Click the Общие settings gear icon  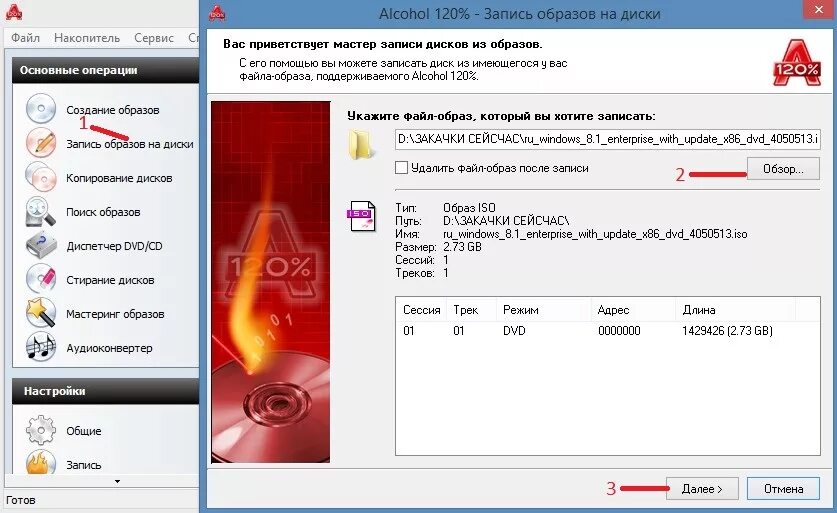pos(41,430)
